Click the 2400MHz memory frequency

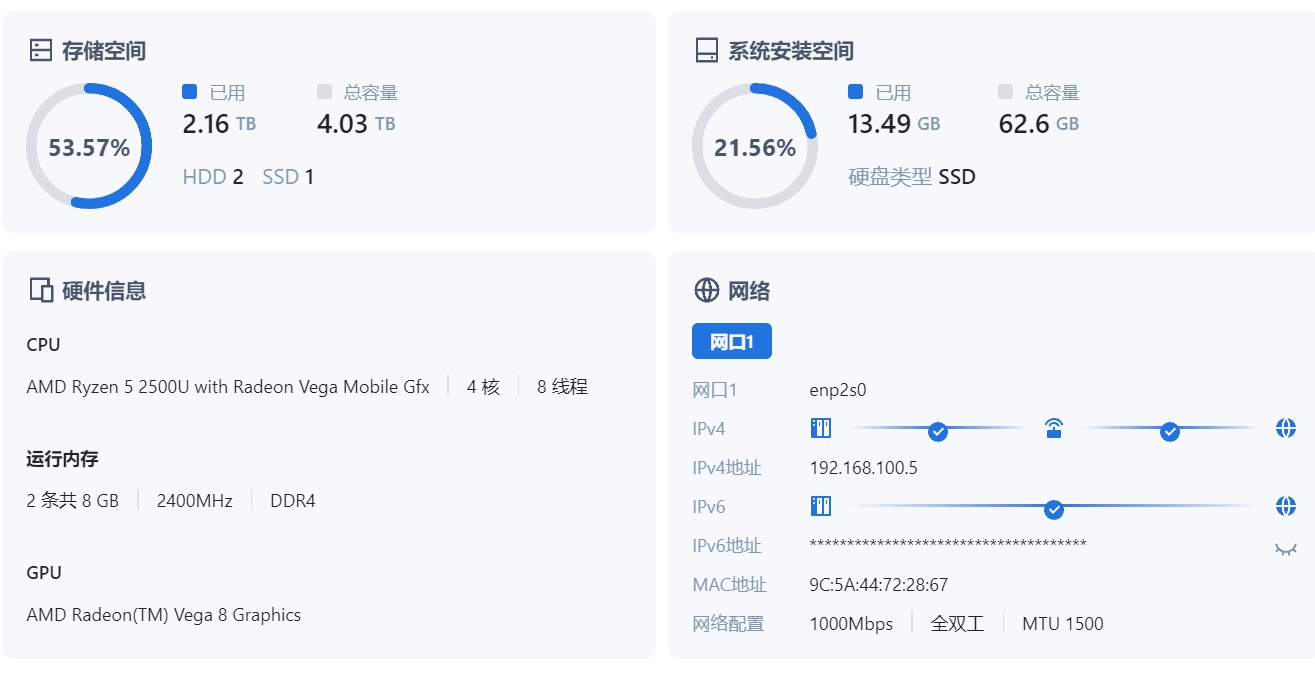pyautogui.click(x=194, y=501)
